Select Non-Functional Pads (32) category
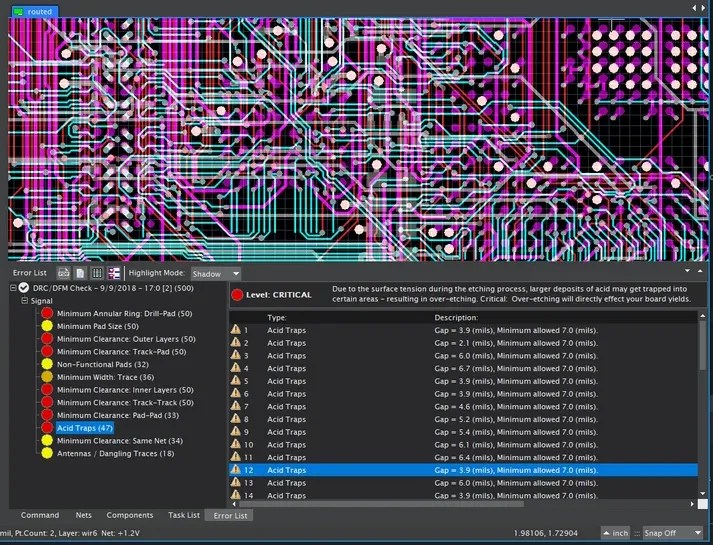Screen dimensions: 713x545 click(x=103, y=364)
